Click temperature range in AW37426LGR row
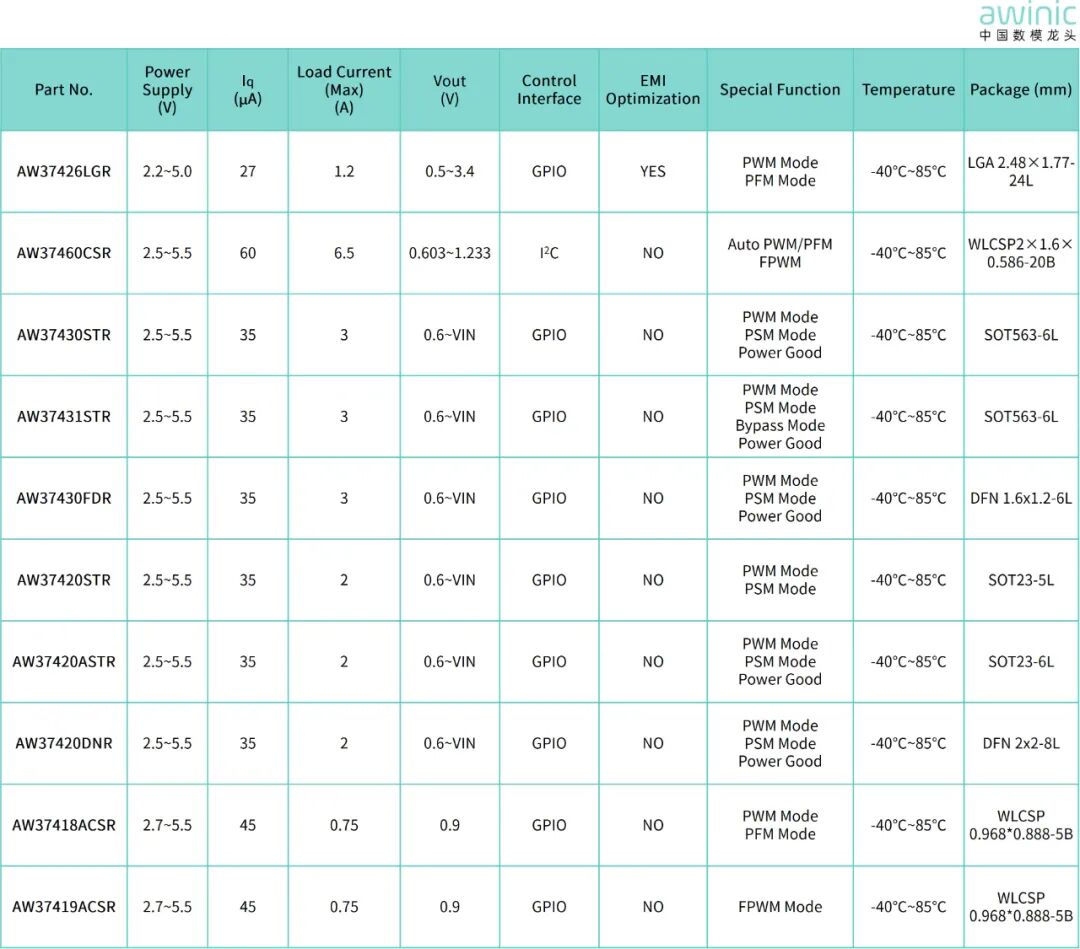The height and width of the screenshot is (949, 1080). point(908,171)
